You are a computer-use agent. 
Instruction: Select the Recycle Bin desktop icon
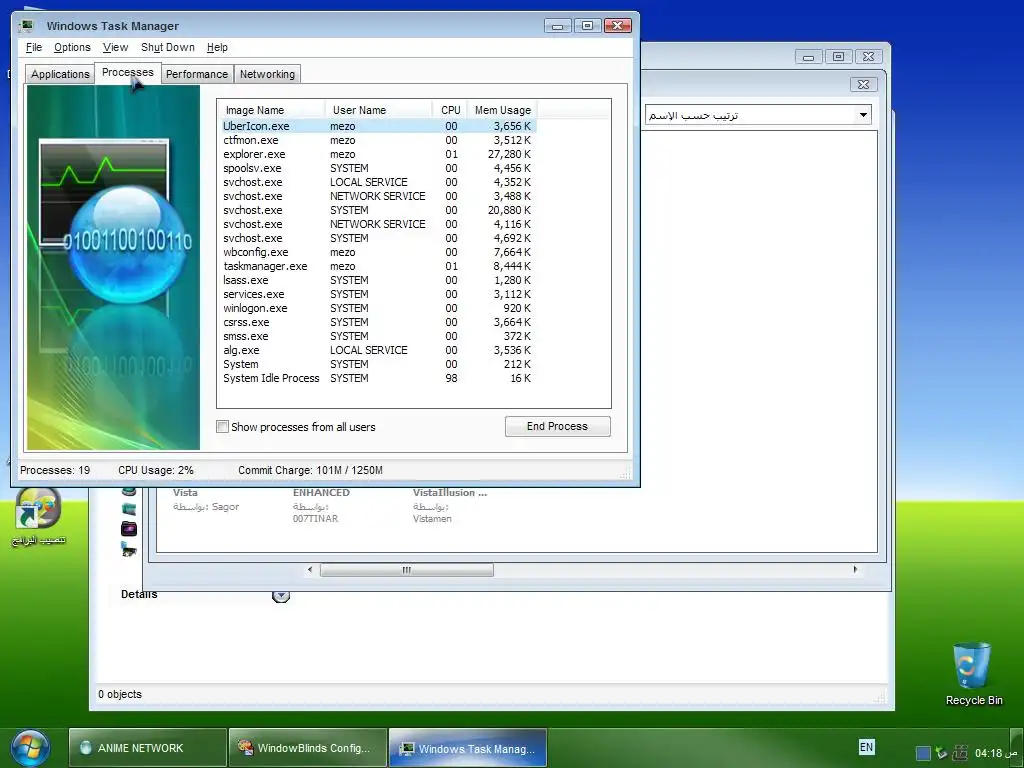pos(972,673)
